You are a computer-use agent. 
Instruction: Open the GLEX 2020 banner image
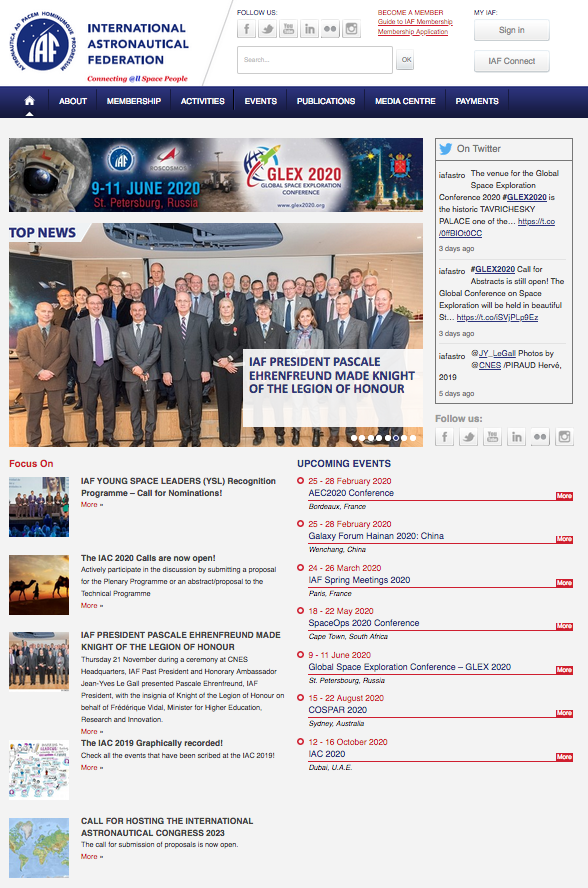click(x=216, y=175)
